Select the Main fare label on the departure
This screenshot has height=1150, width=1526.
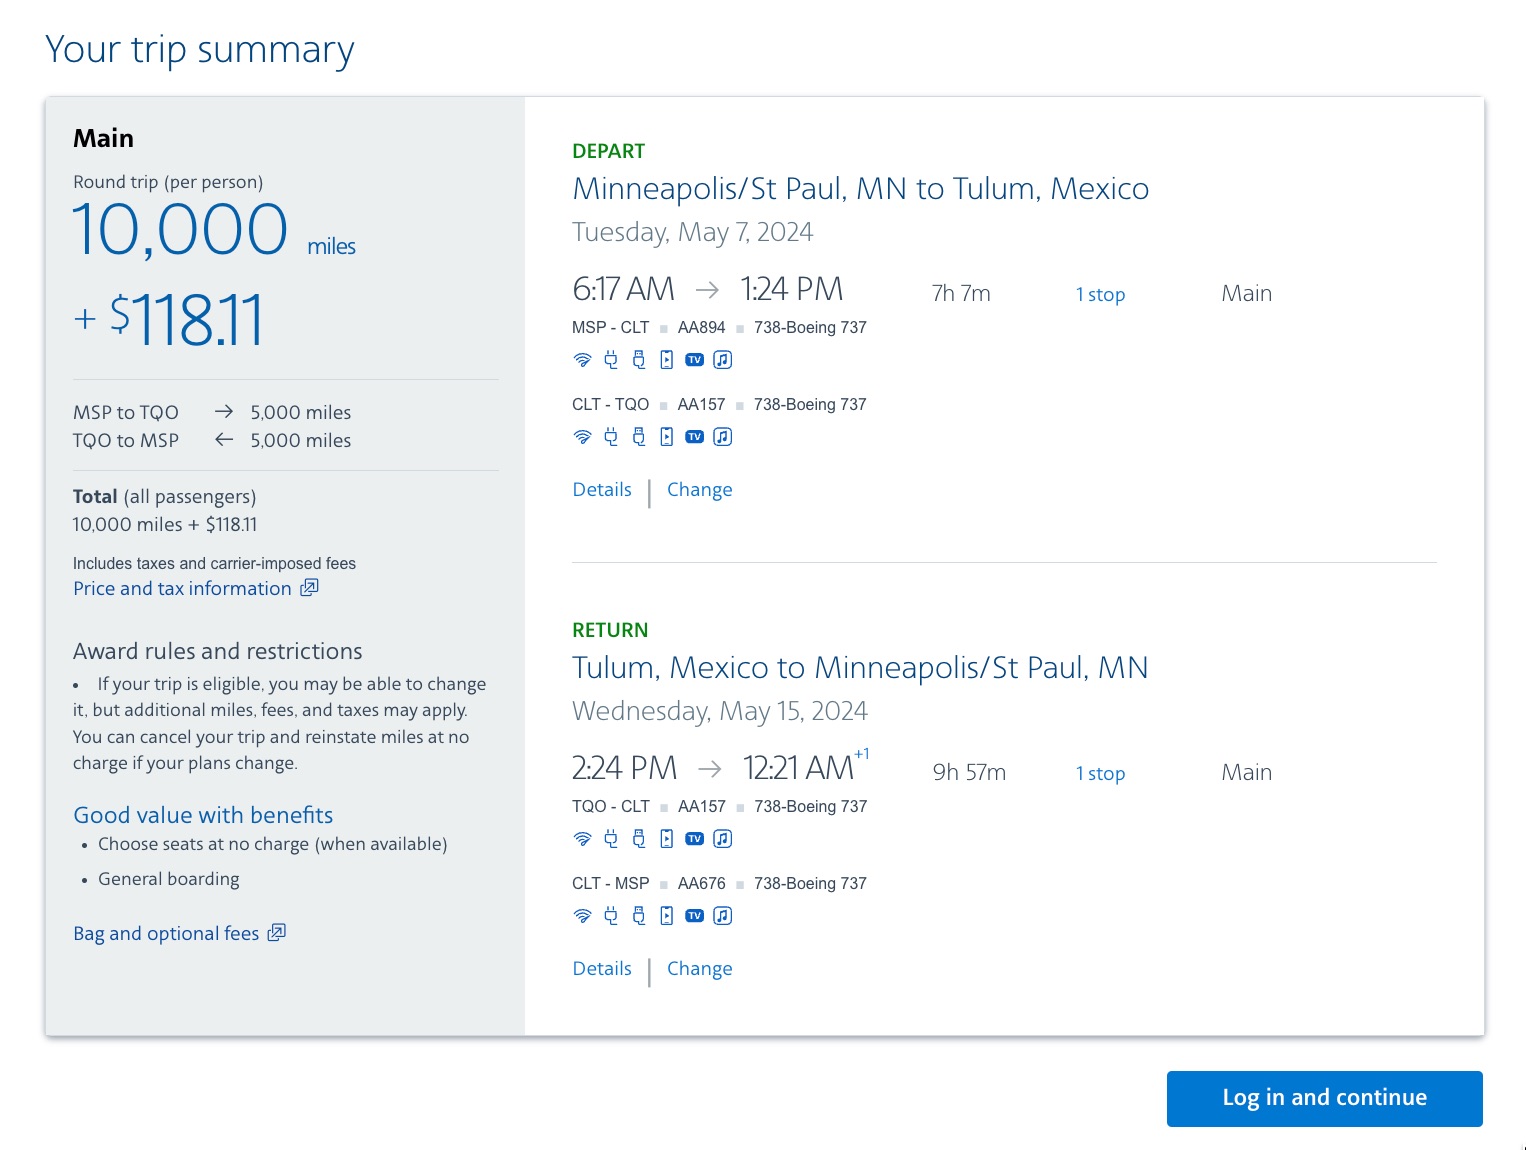pos(1246,292)
